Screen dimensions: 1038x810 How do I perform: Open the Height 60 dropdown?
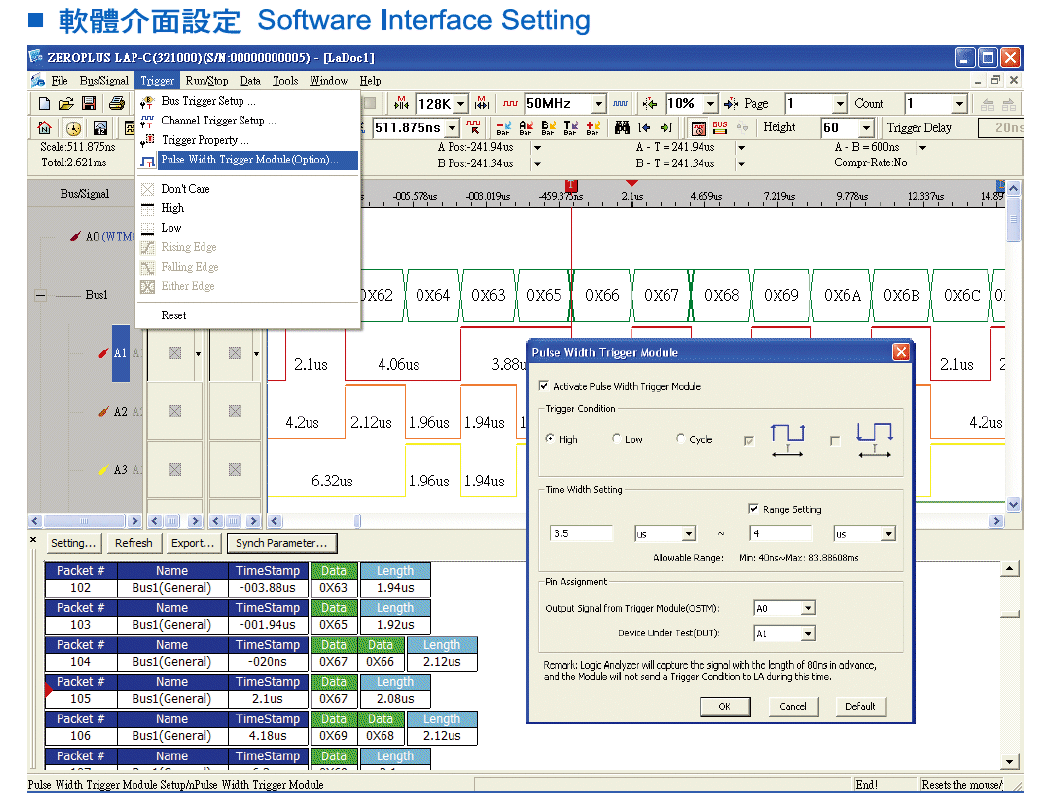tap(866, 128)
